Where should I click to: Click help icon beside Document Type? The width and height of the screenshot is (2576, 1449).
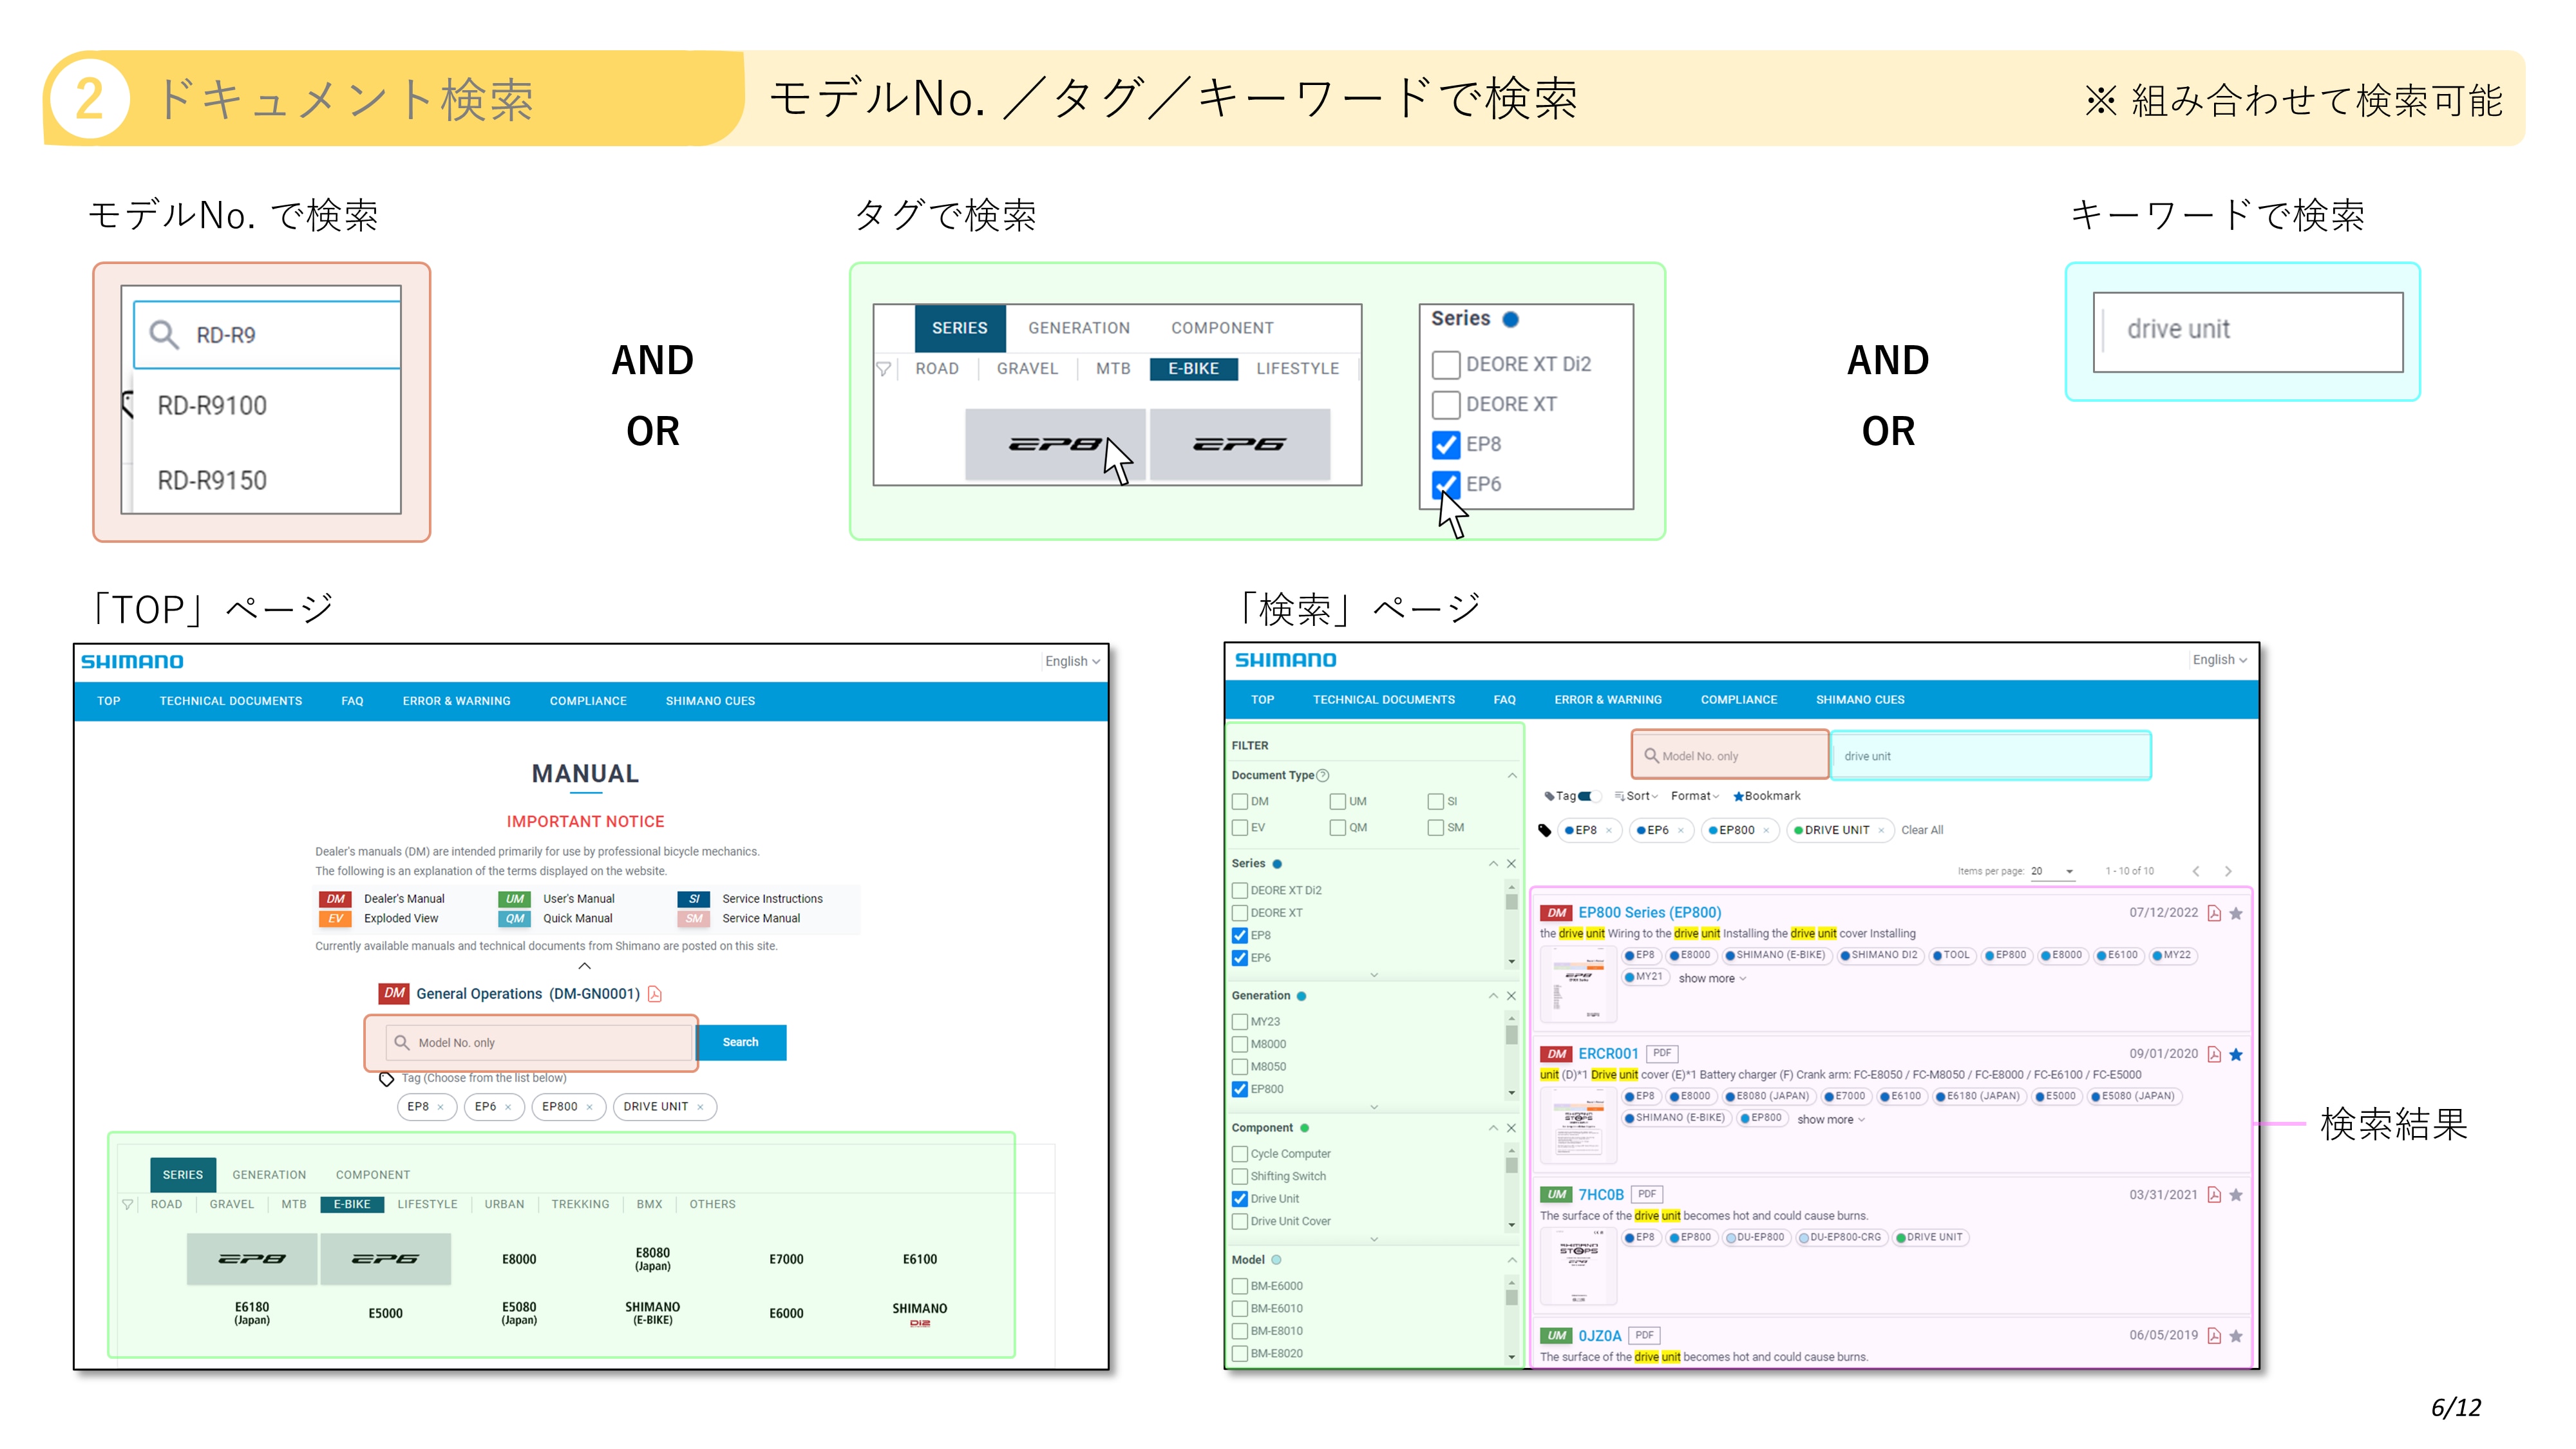1323,775
